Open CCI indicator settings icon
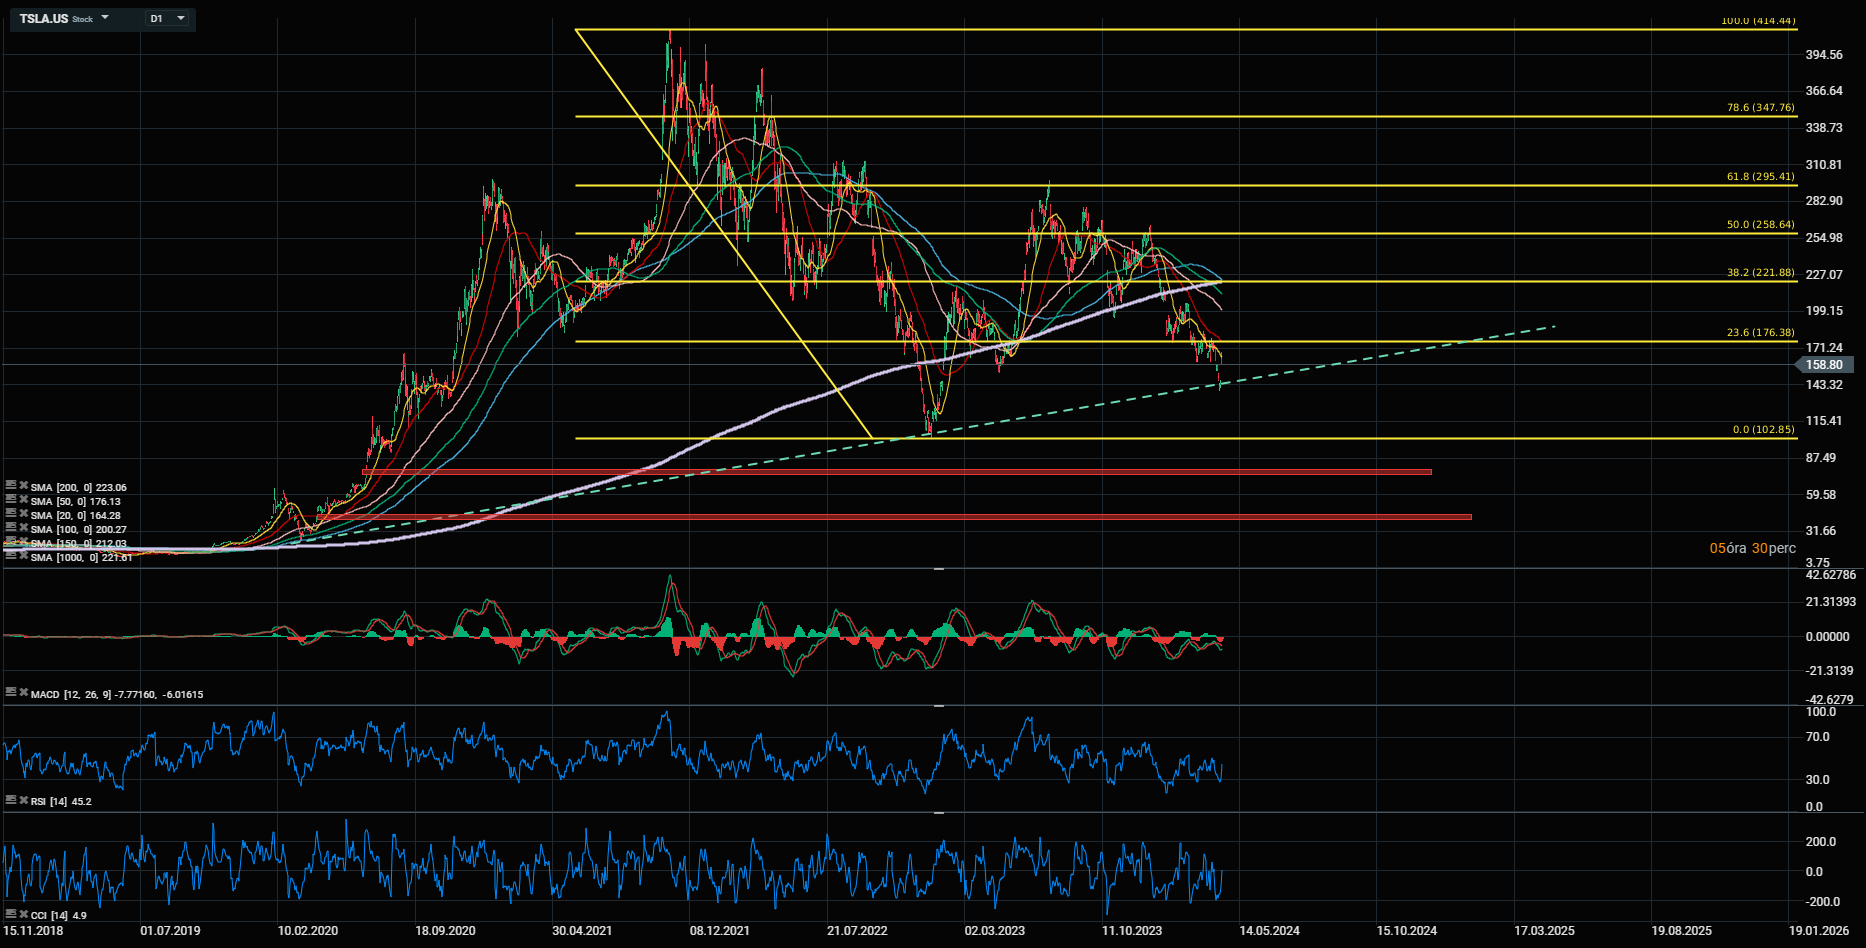 pyautogui.click(x=10, y=914)
